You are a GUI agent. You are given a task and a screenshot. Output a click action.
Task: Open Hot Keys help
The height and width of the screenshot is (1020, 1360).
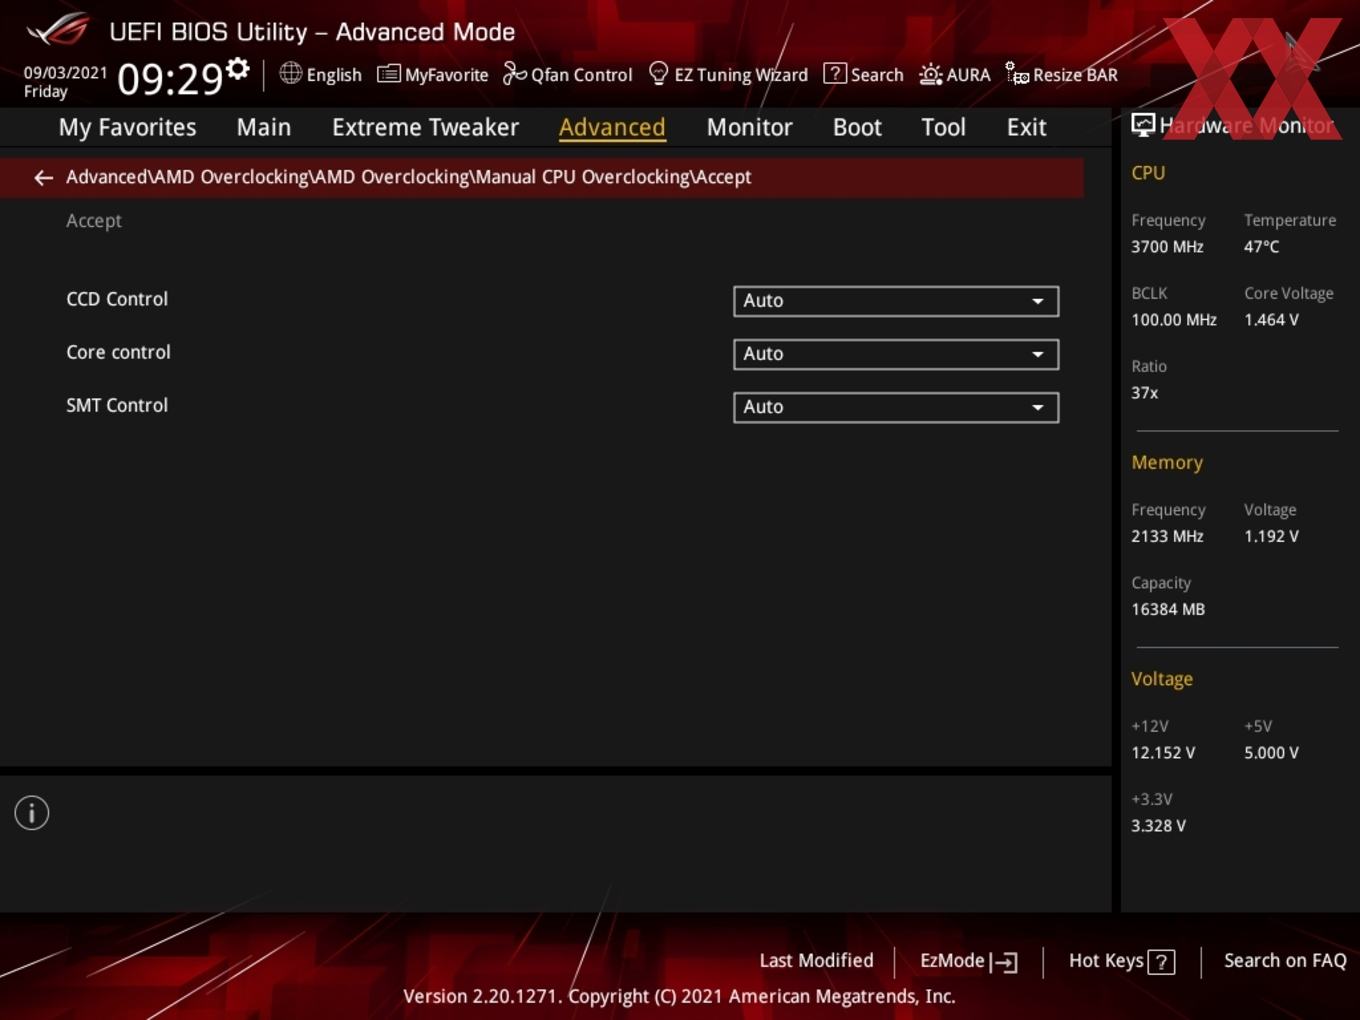click(x=1121, y=961)
